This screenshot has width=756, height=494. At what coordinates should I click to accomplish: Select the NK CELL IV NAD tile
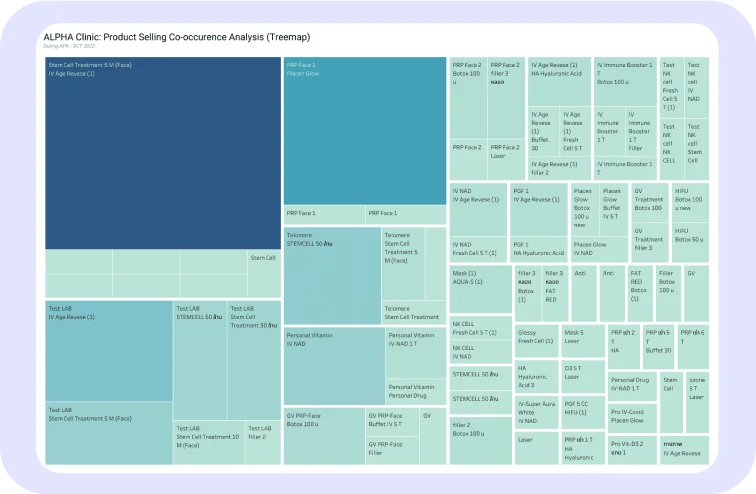point(481,352)
